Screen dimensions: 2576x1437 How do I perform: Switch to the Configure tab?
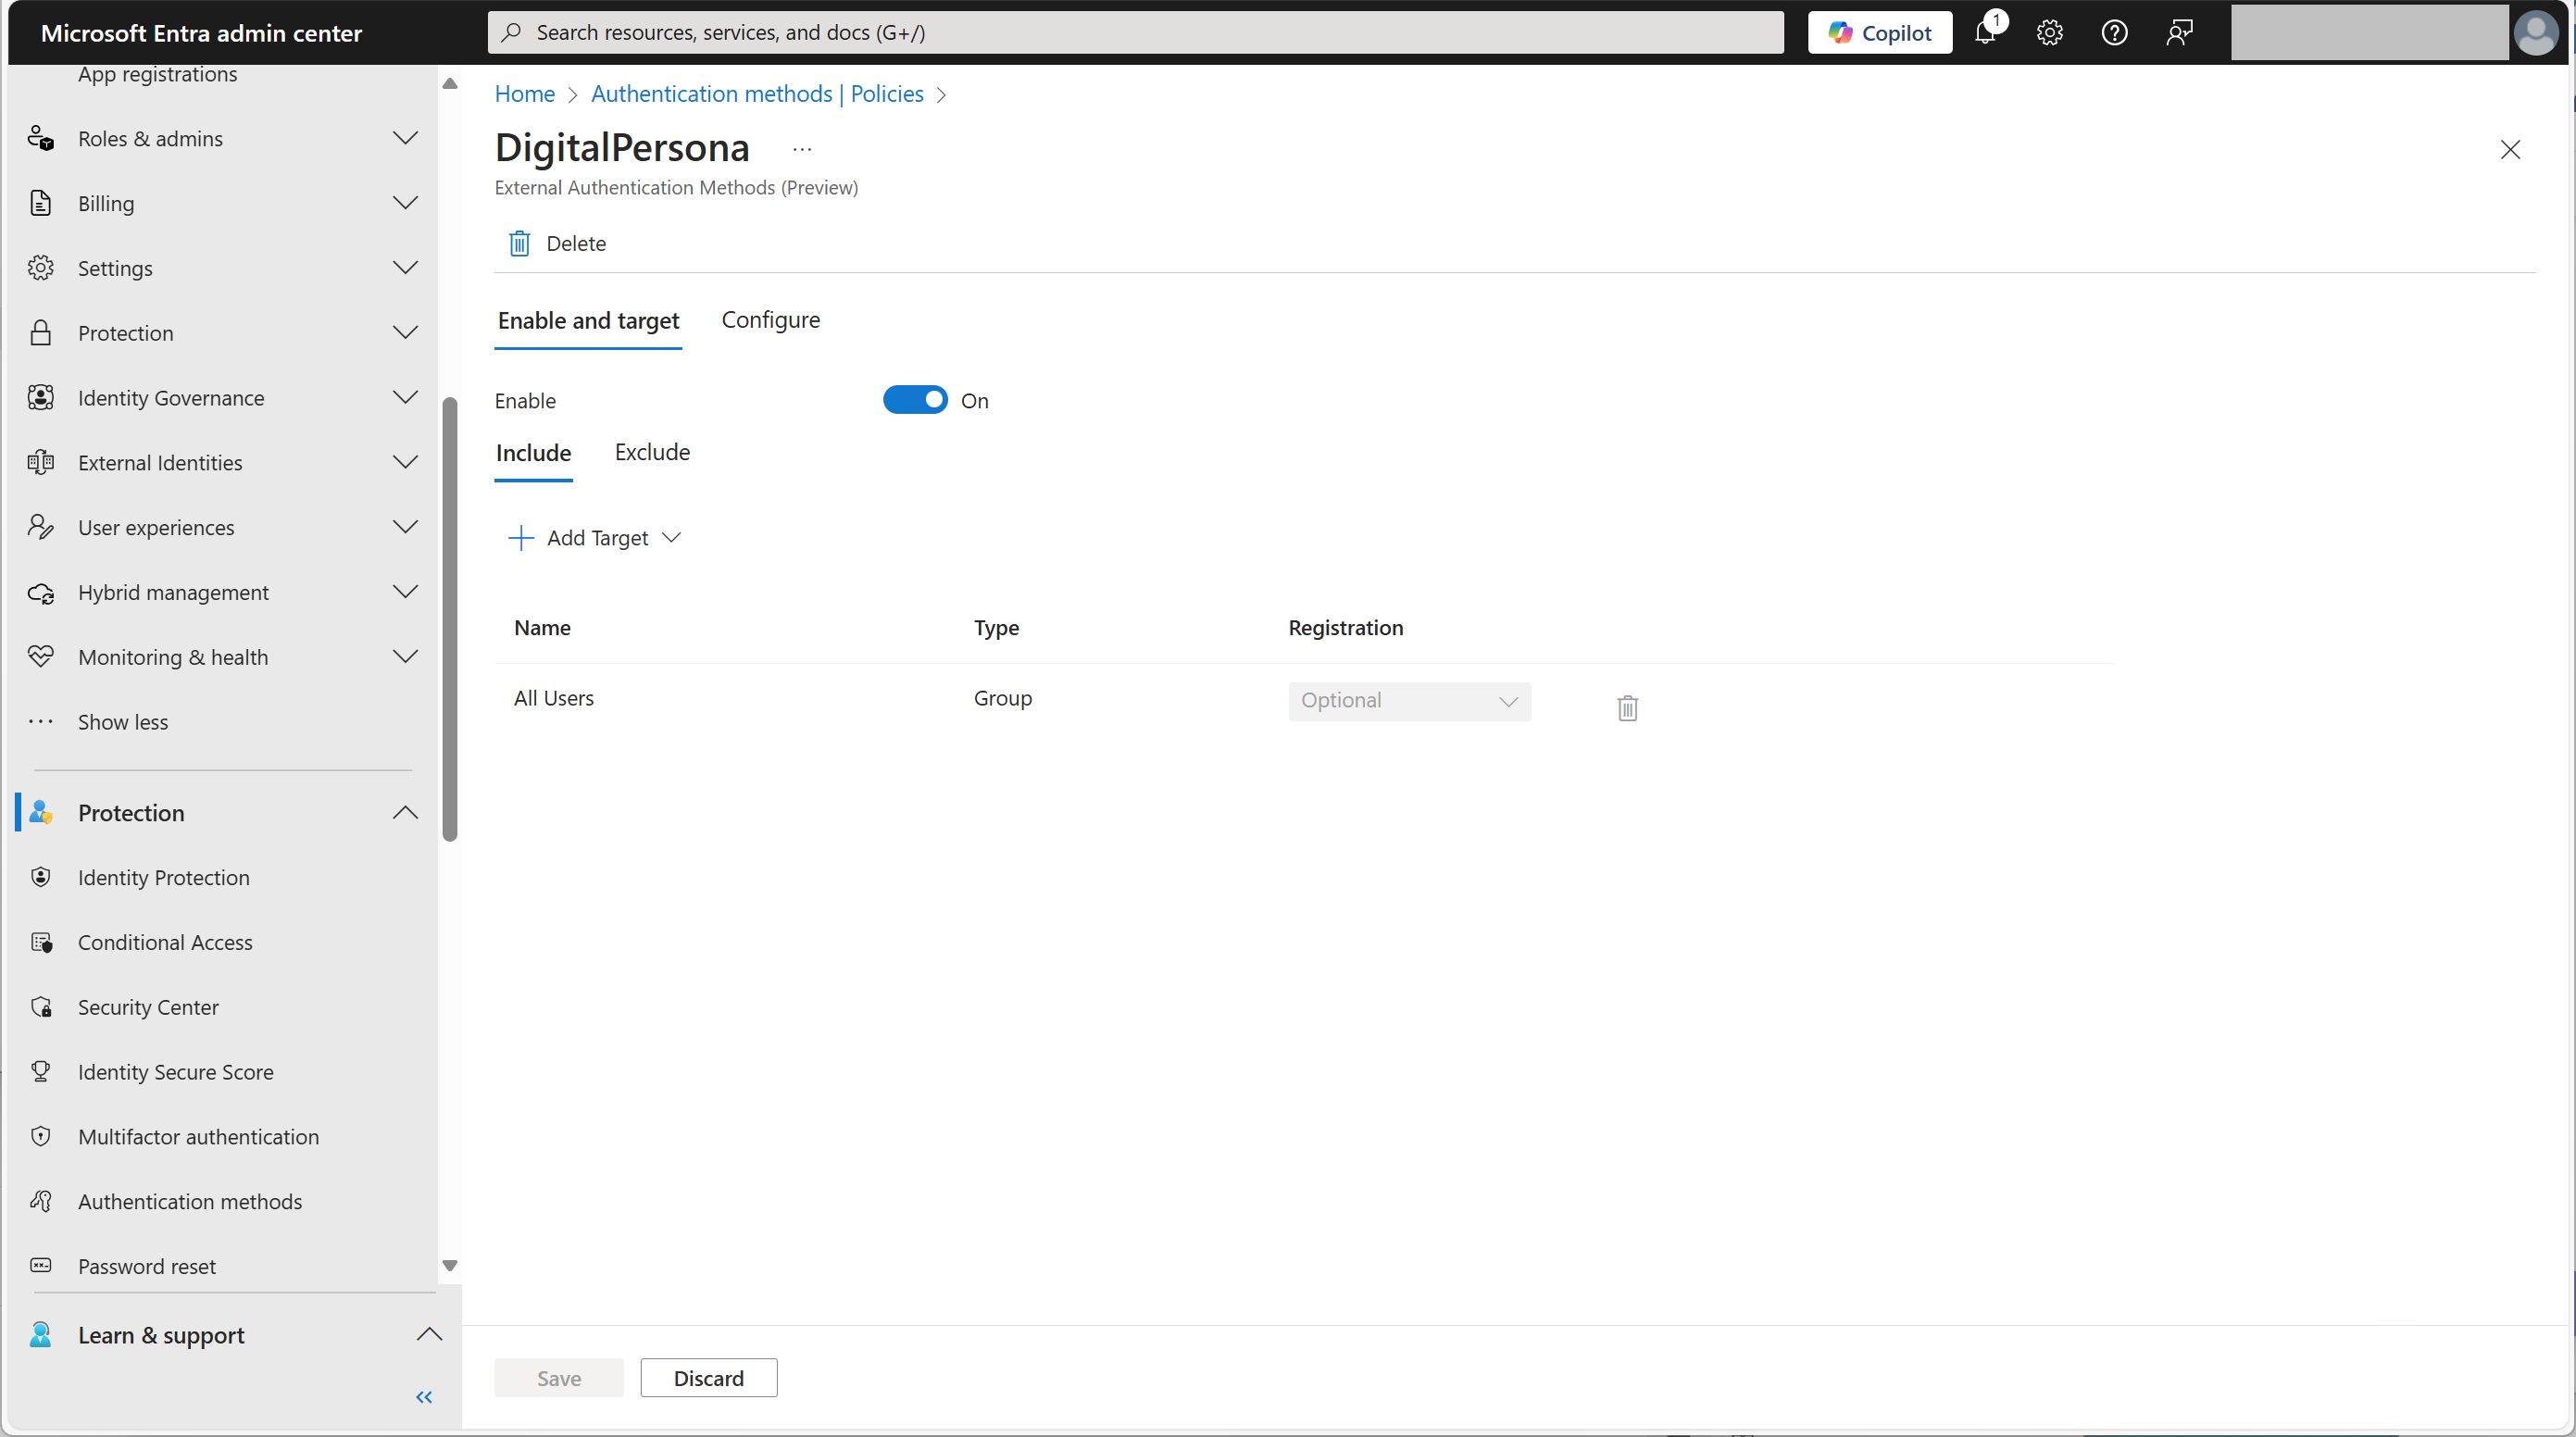pos(770,319)
